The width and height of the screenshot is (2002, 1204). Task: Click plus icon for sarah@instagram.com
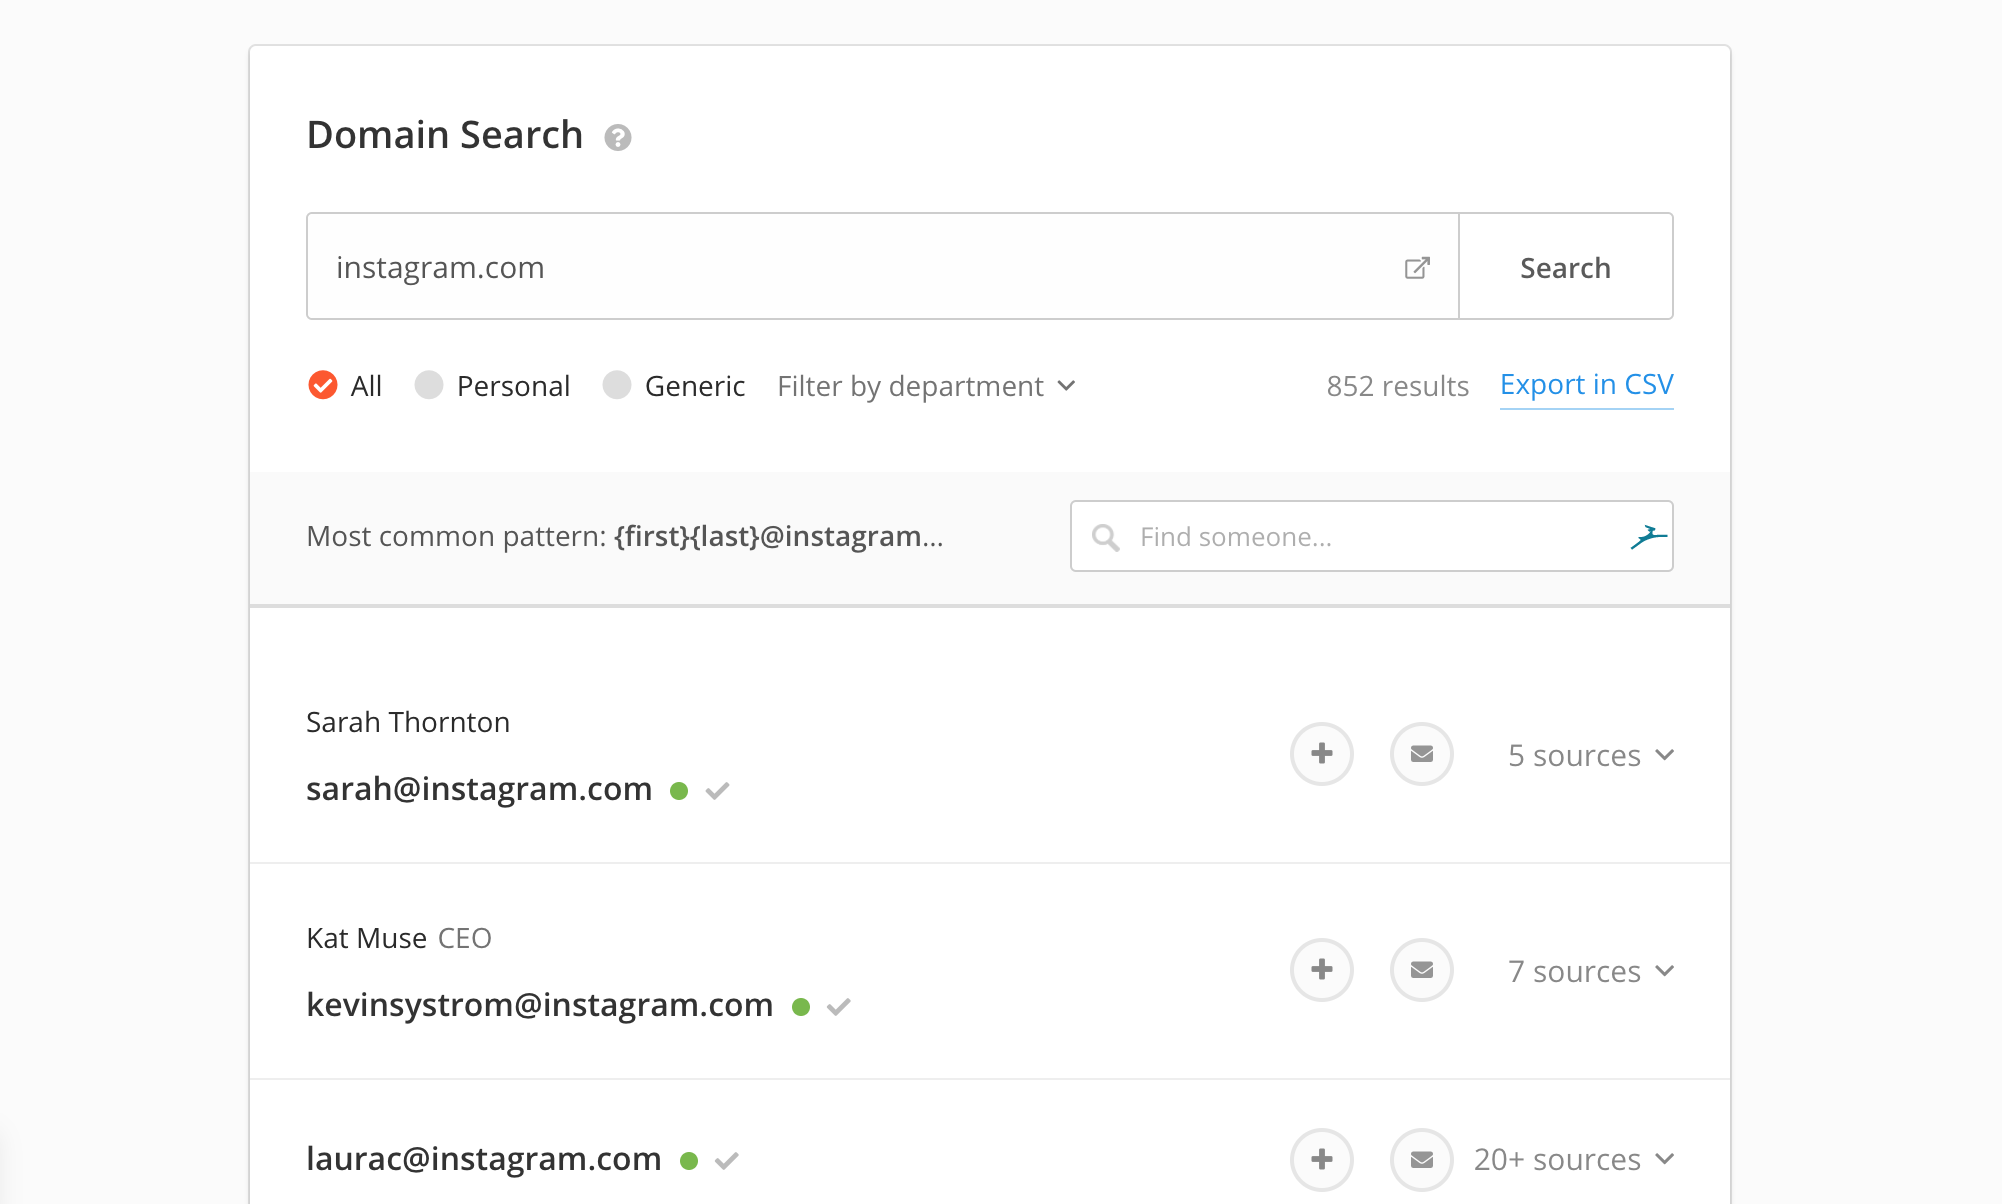(x=1321, y=754)
